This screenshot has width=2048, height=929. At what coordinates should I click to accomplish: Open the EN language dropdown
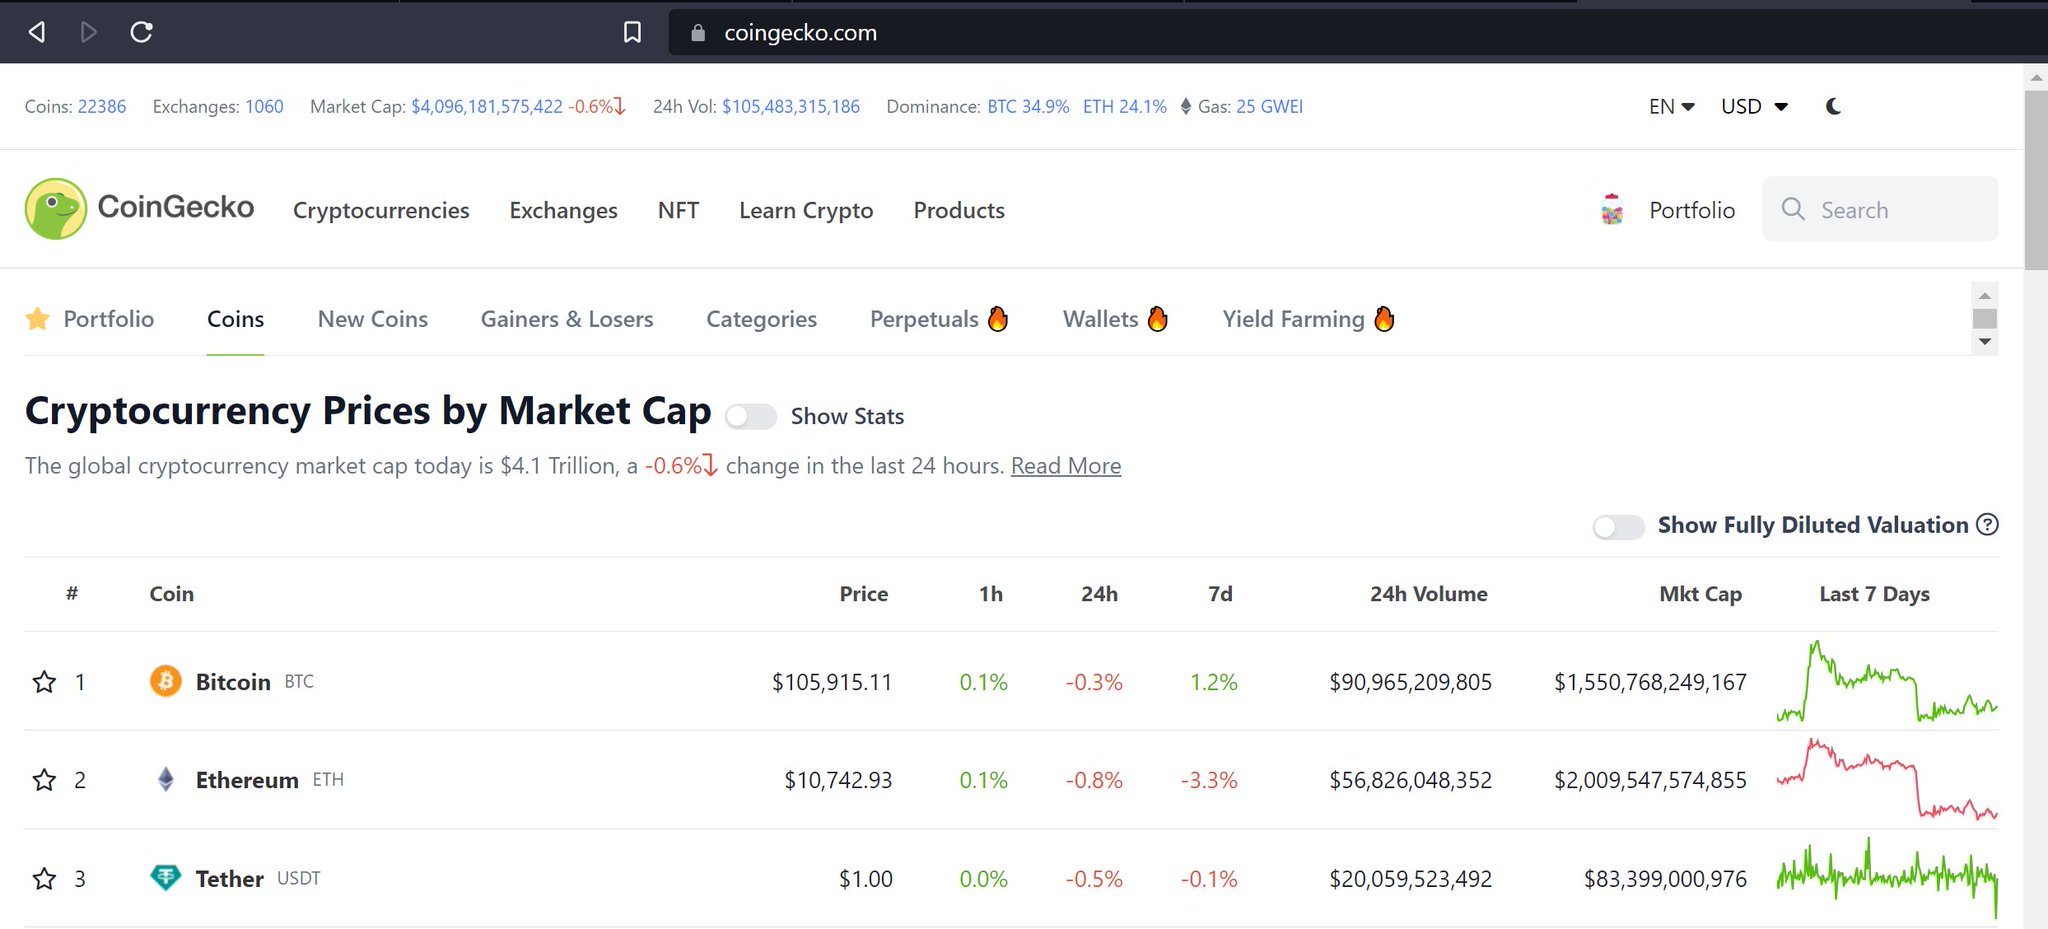(x=1671, y=106)
